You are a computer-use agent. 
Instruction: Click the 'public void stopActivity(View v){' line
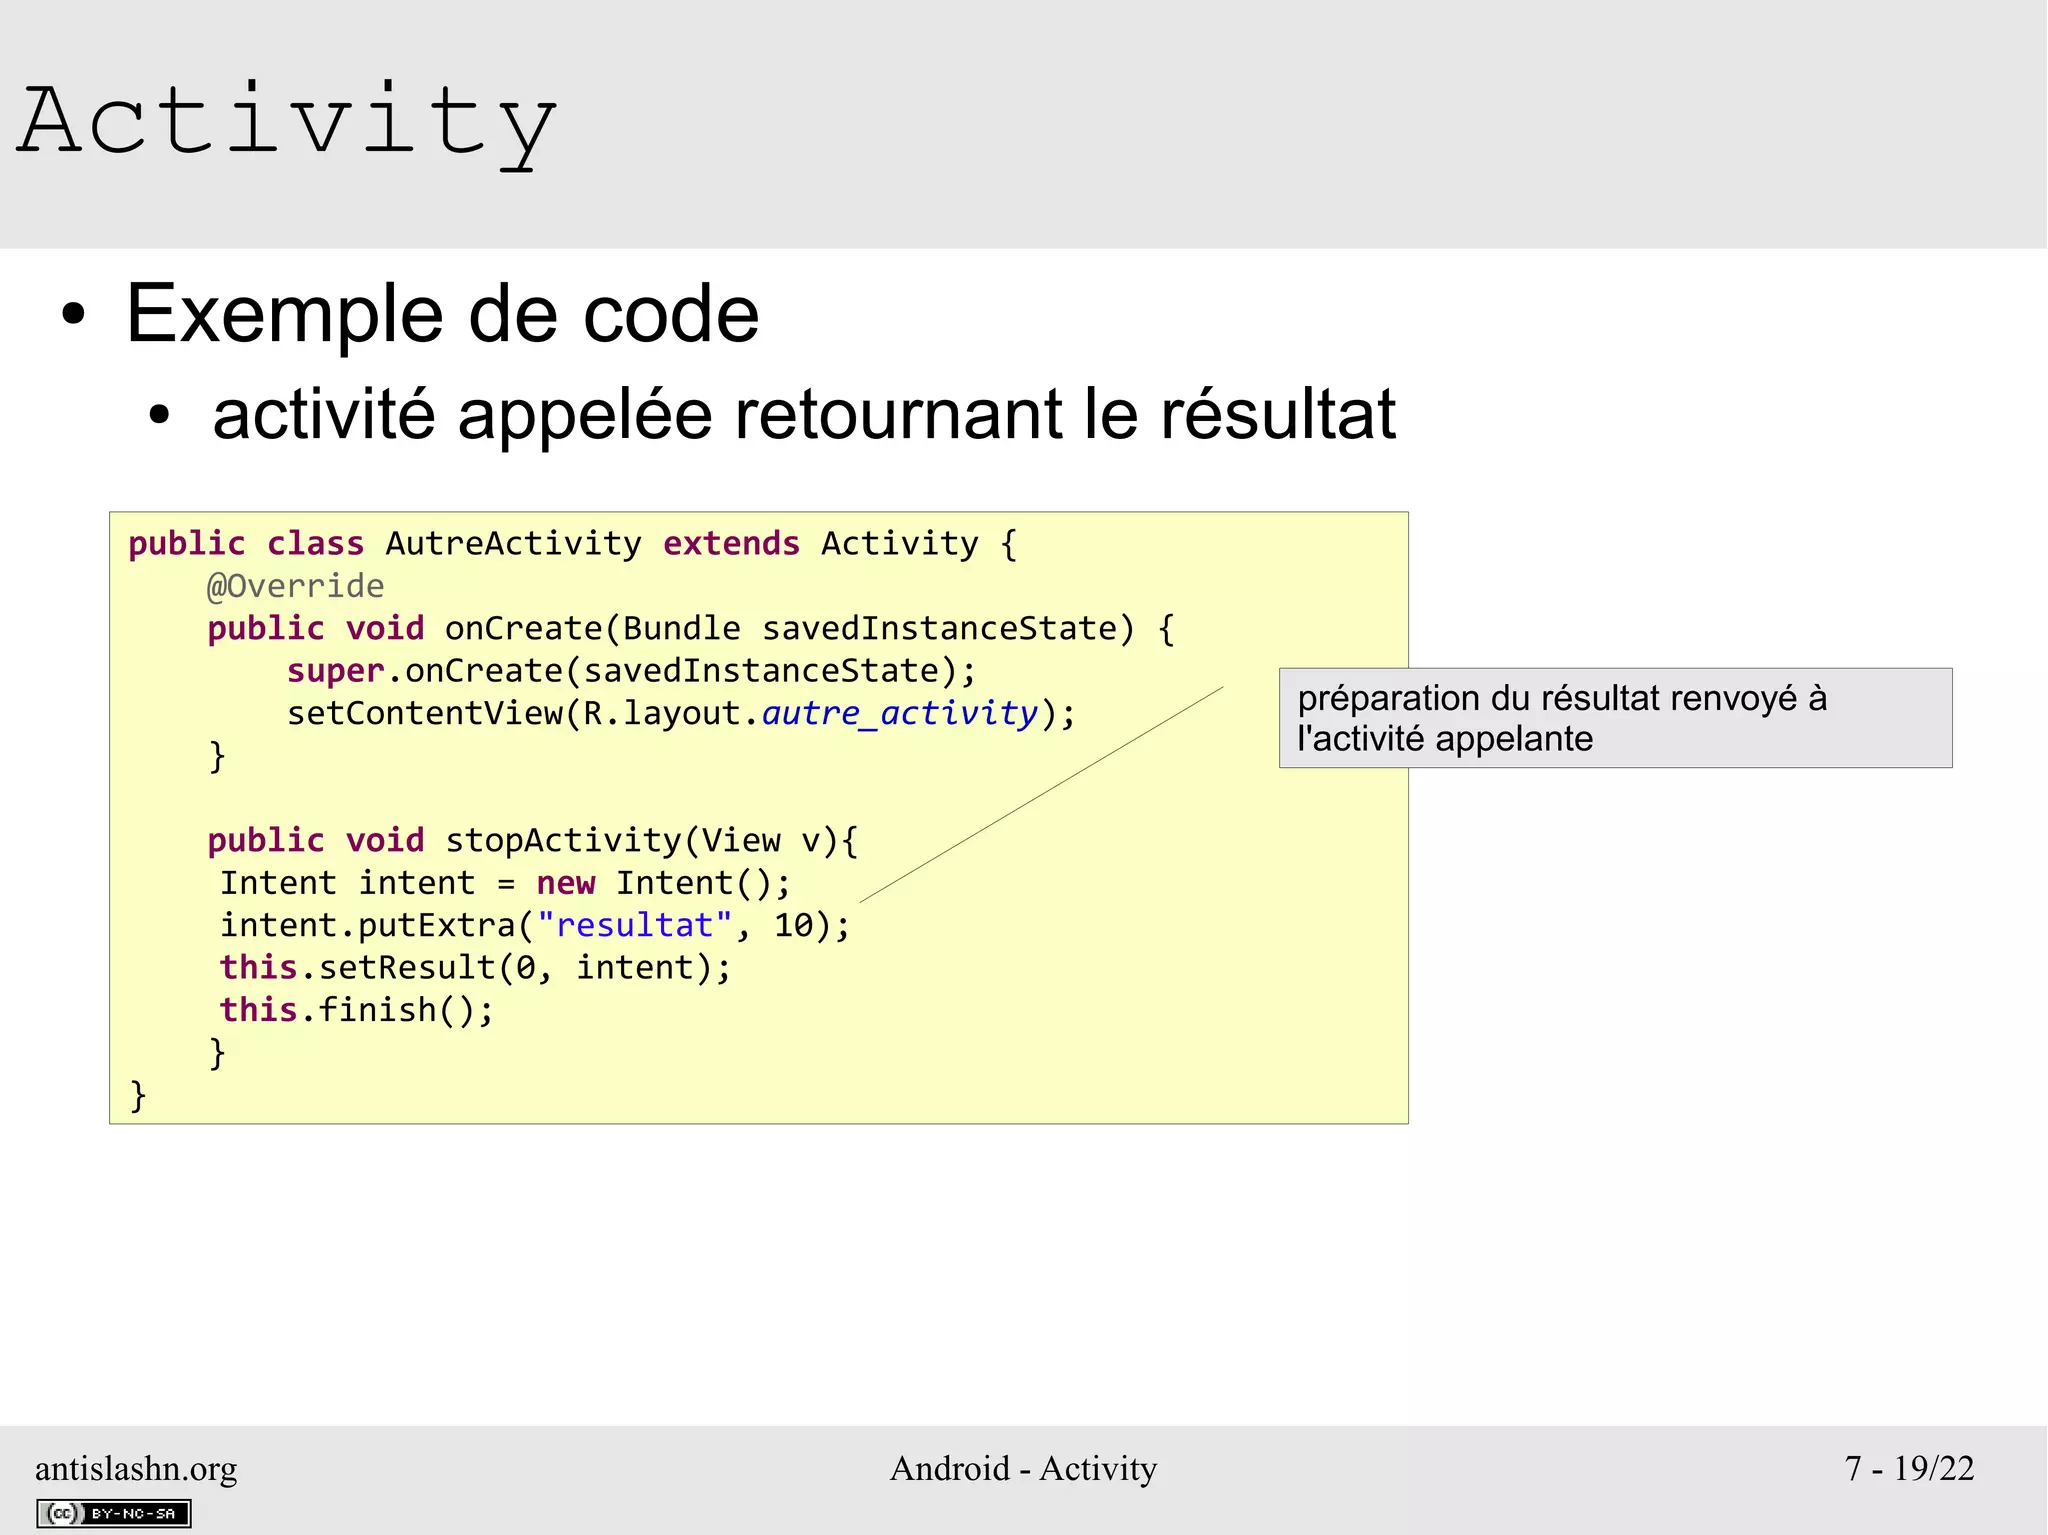coord(533,840)
